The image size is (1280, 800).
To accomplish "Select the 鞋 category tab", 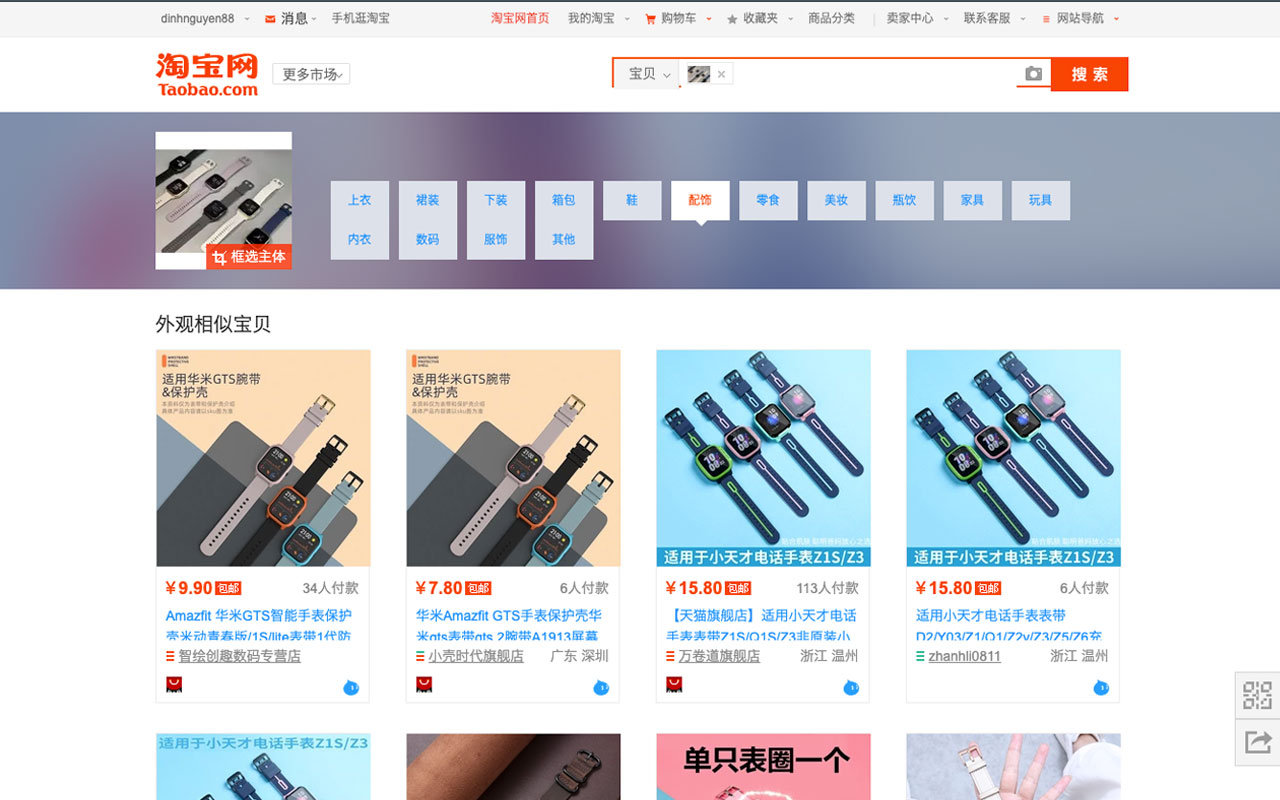I will (632, 200).
